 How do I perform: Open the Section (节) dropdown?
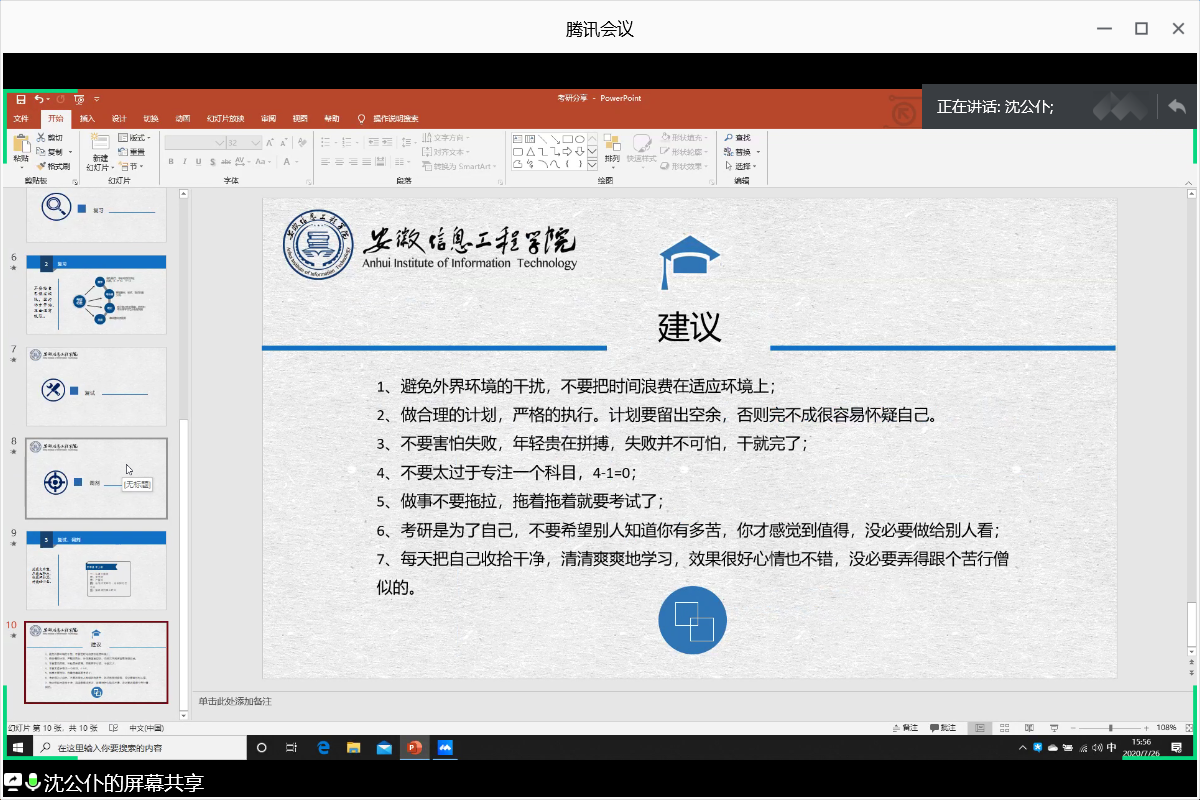(130, 166)
